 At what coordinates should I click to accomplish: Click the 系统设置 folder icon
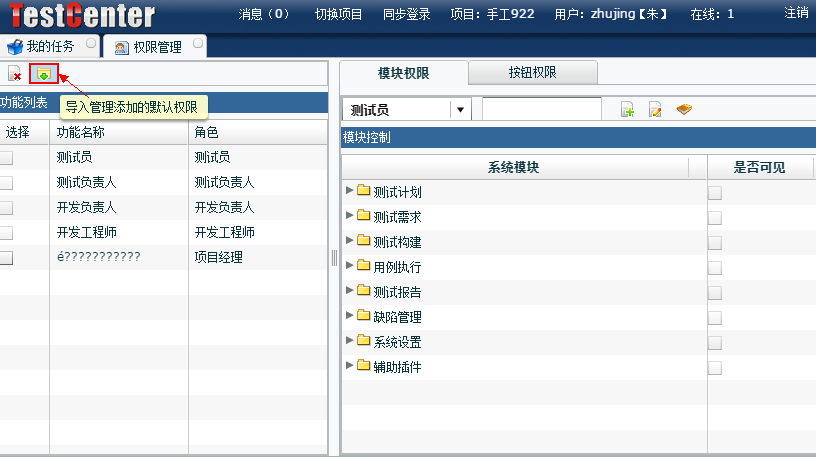click(x=364, y=341)
